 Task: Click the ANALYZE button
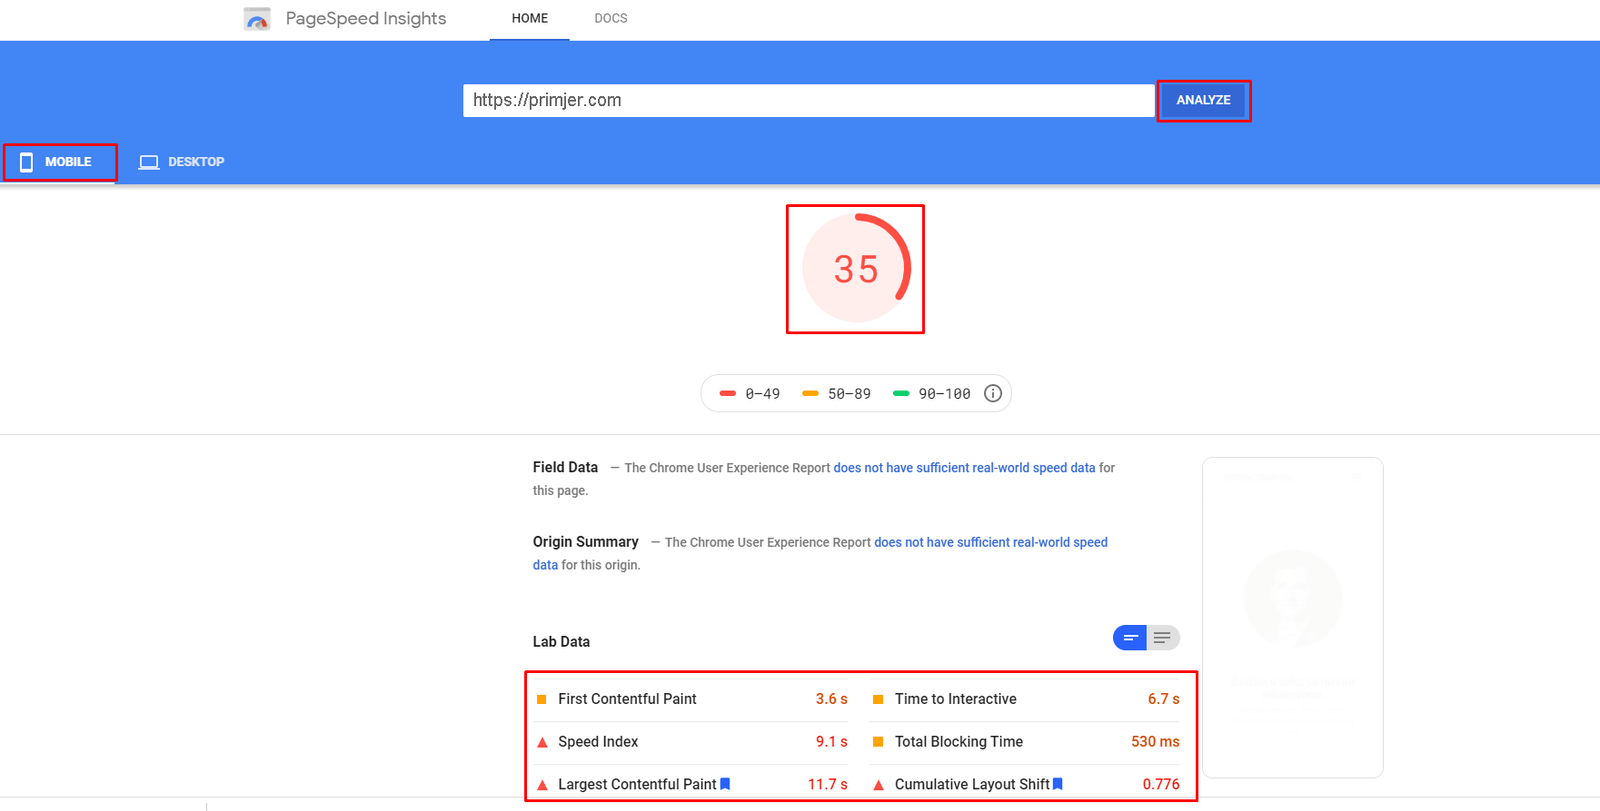(x=1203, y=100)
